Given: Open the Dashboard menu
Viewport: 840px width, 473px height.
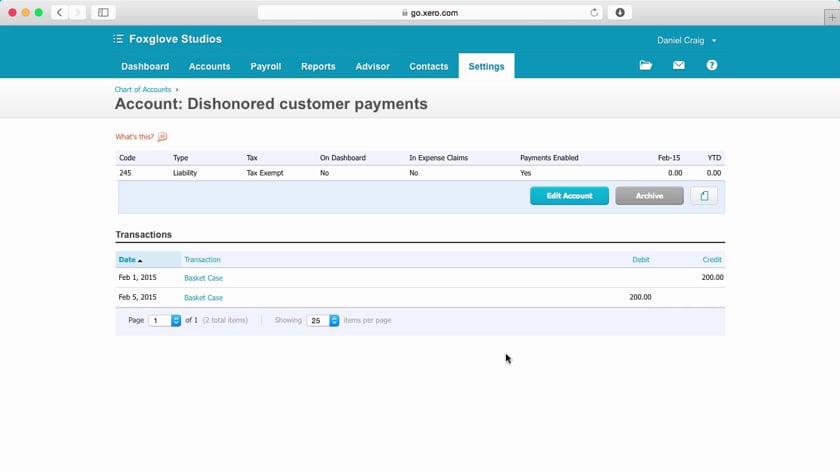Looking at the screenshot, I should (145, 66).
